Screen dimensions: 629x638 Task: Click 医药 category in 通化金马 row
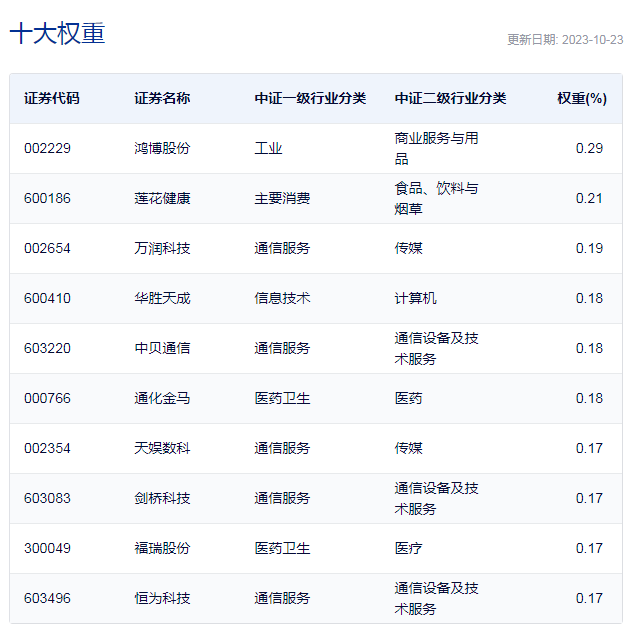(408, 398)
